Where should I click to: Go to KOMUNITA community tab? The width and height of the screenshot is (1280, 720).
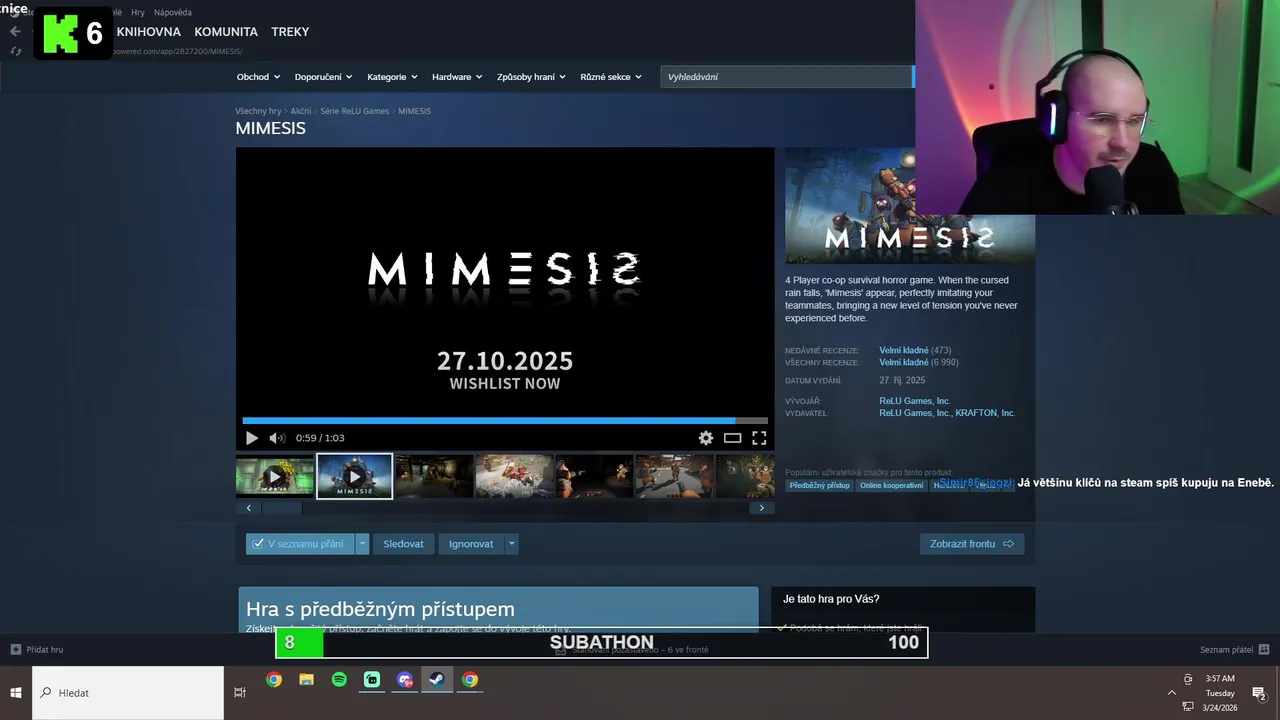tap(226, 32)
